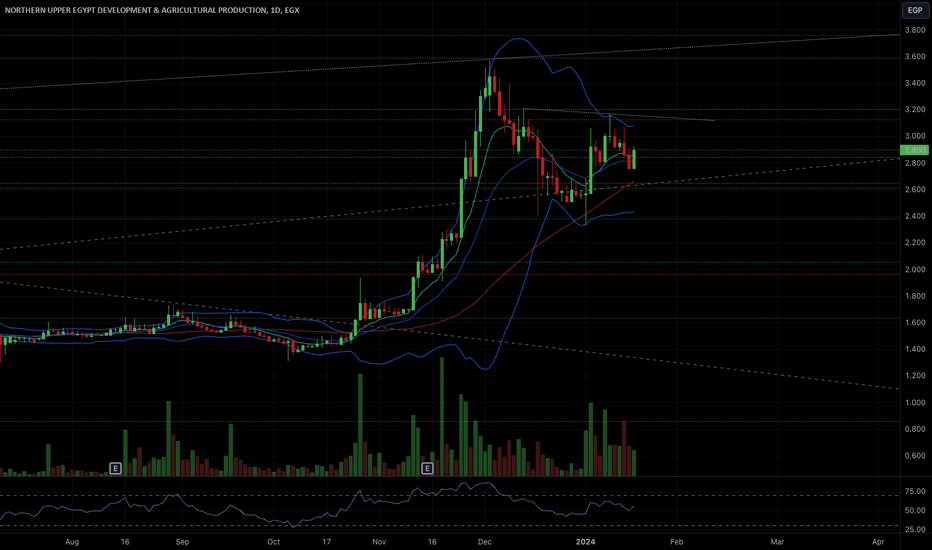Click the Sep label on time axis
932x550 pixels.
click(182, 542)
